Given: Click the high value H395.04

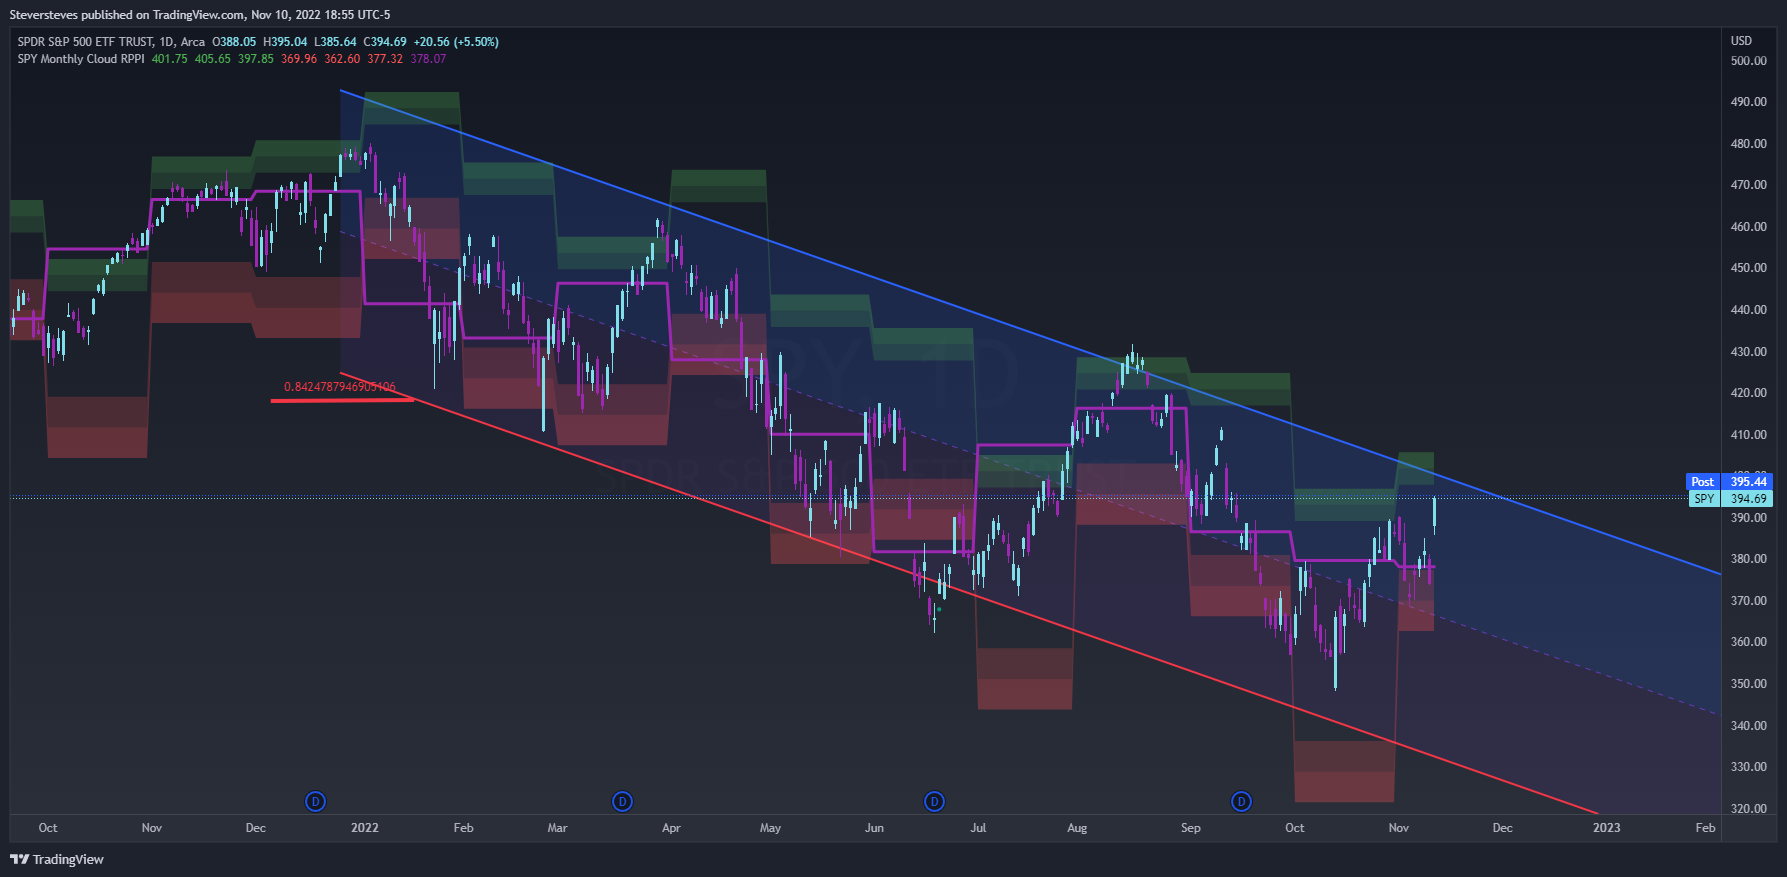Looking at the screenshot, I should pyautogui.click(x=285, y=42).
